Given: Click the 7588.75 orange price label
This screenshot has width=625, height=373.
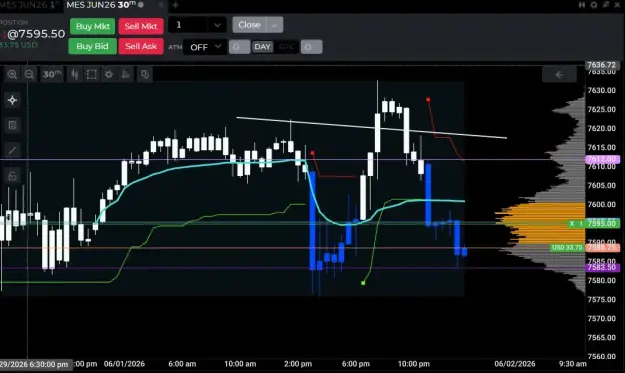Looking at the screenshot, I should 602,247.
